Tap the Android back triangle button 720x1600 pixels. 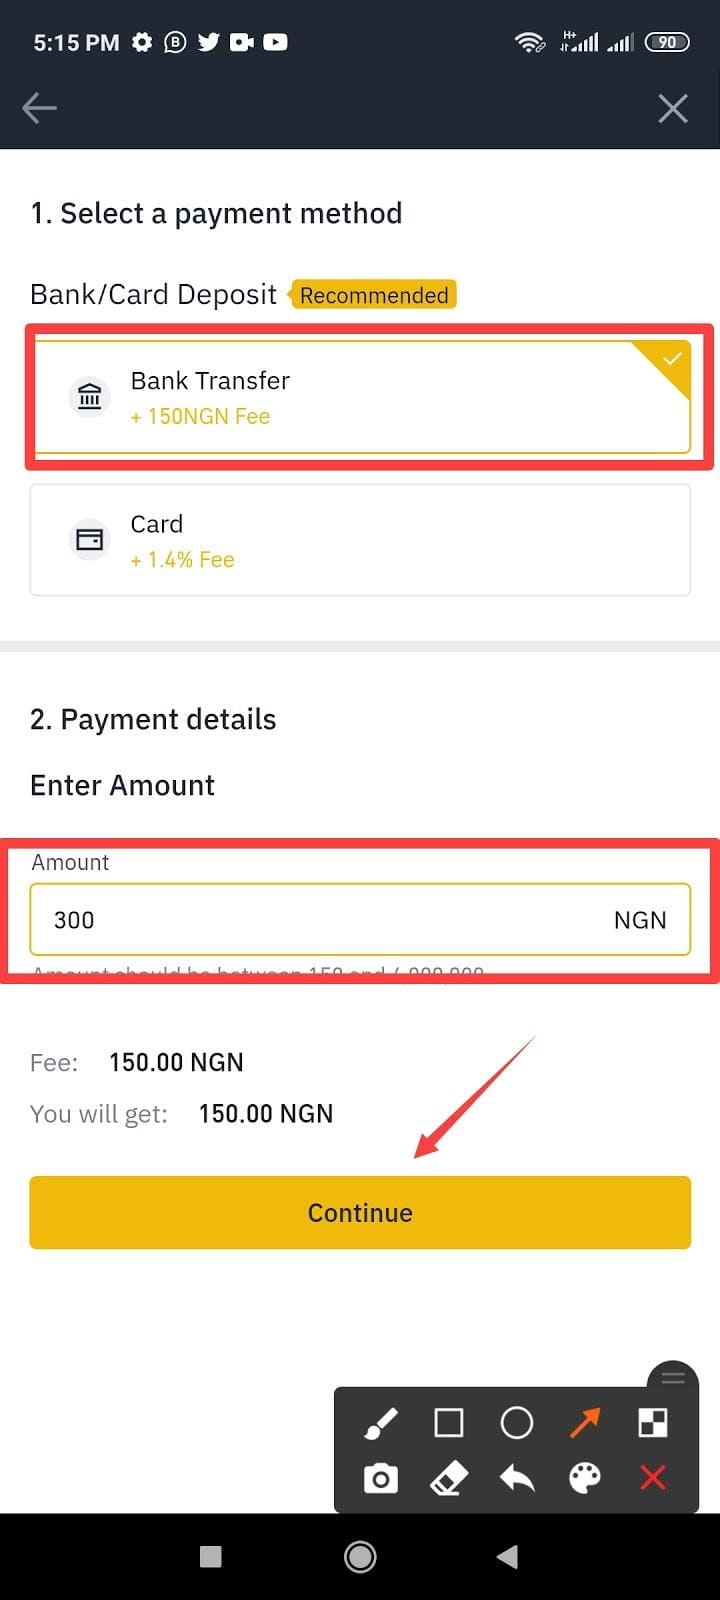pos(508,1557)
